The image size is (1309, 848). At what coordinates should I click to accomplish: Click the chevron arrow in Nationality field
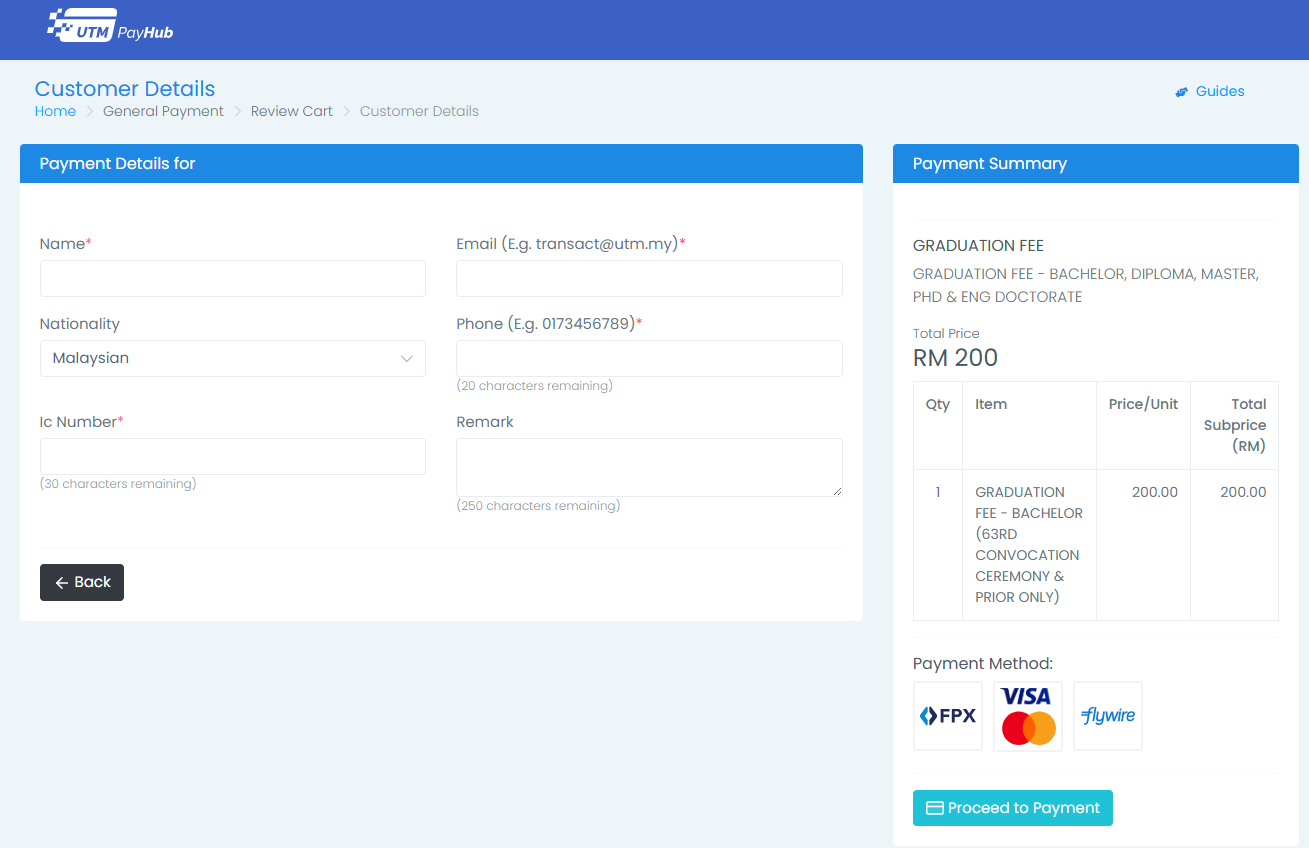click(x=406, y=358)
